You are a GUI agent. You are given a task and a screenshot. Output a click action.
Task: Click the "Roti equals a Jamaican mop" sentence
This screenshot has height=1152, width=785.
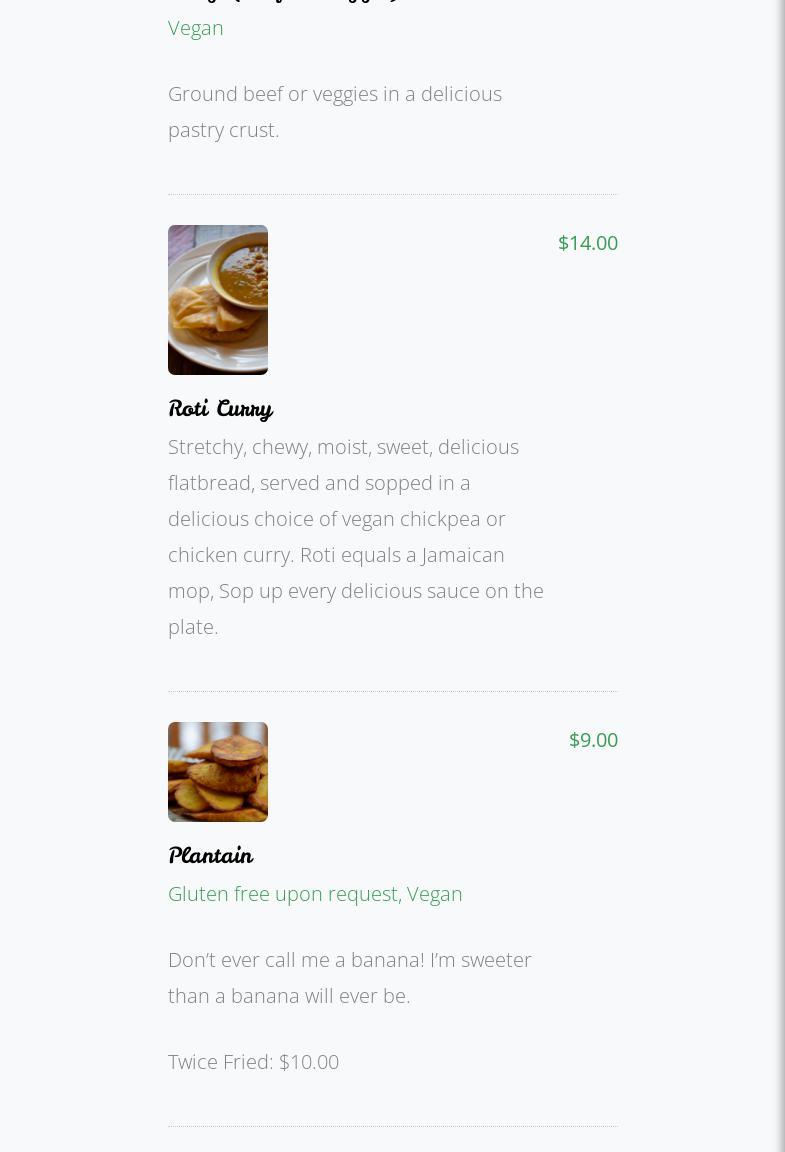400,555
